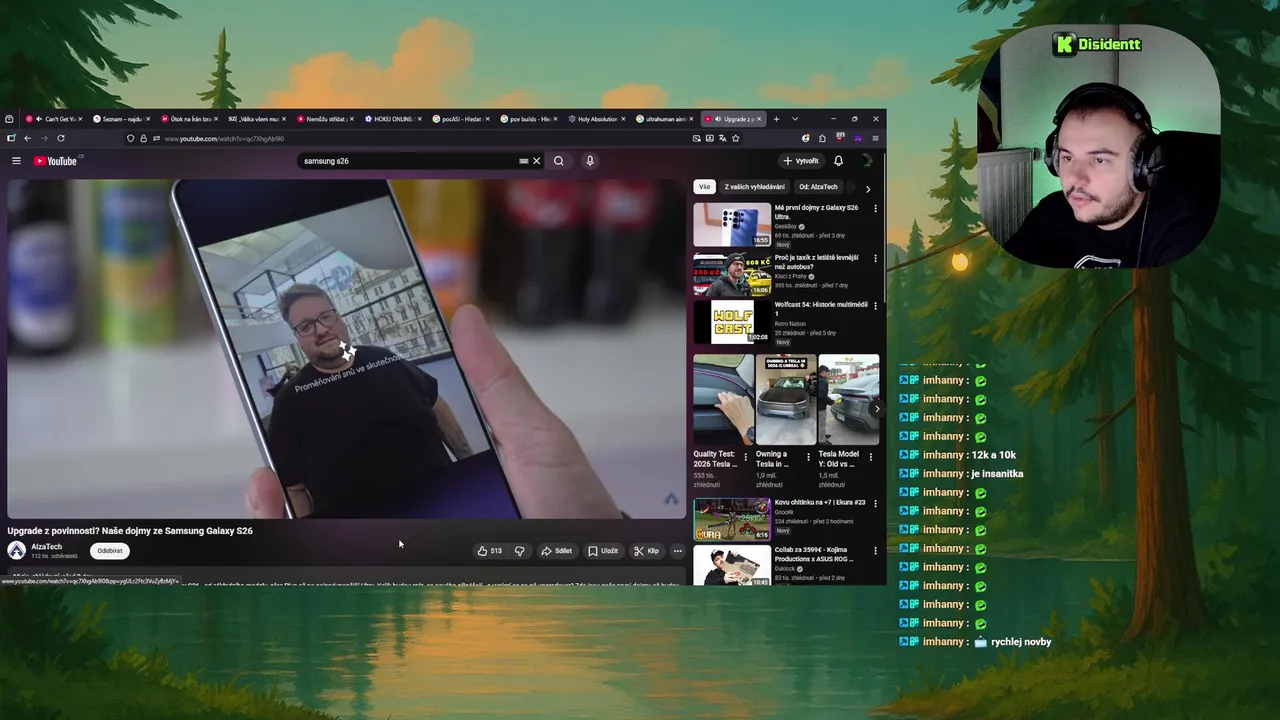Go forward with the browser forward arrow
The width and height of the screenshot is (1280, 720).
coord(44,138)
